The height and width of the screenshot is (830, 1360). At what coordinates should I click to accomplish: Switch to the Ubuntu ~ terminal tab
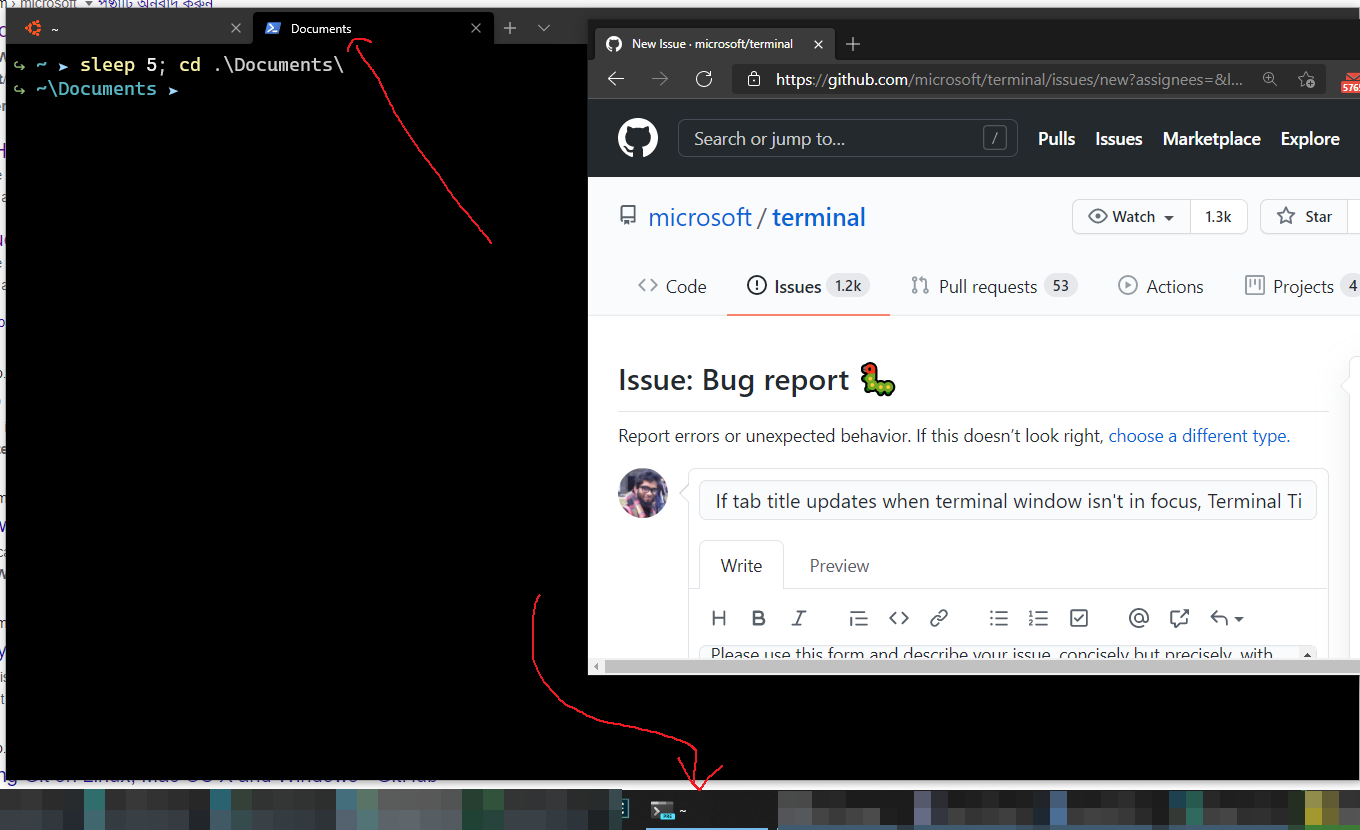[x=130, y=29]
